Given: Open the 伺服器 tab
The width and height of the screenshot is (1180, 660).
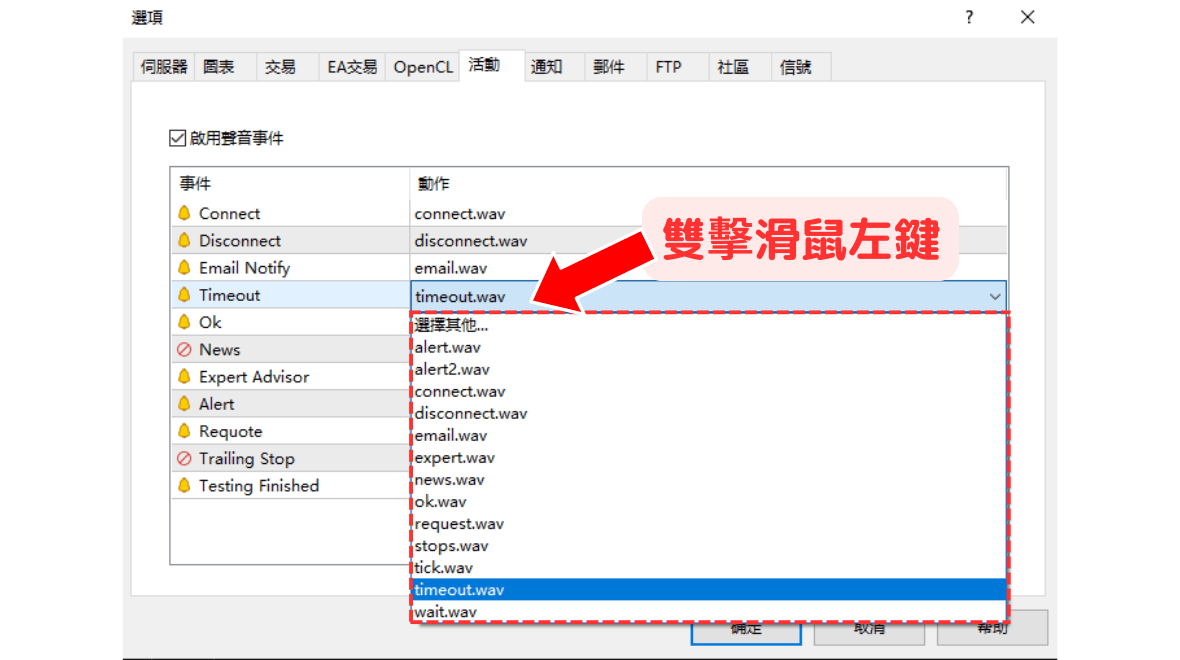Looking at the screenshot, I should tap(164, 67).
